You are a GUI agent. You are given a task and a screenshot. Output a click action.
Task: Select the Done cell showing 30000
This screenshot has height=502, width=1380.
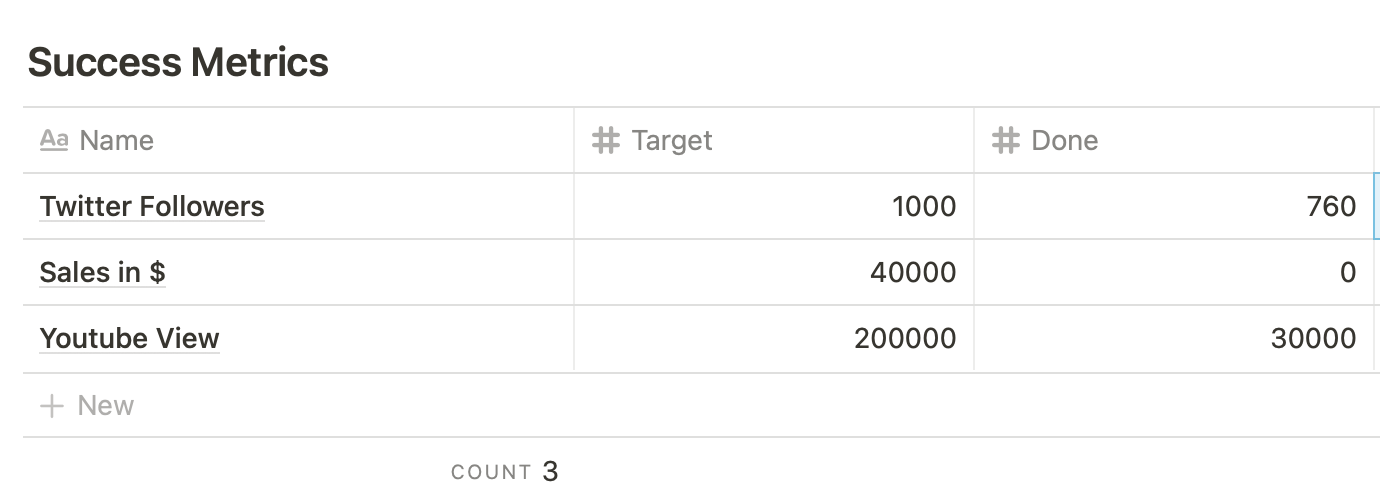click(x=1174, y=338)
